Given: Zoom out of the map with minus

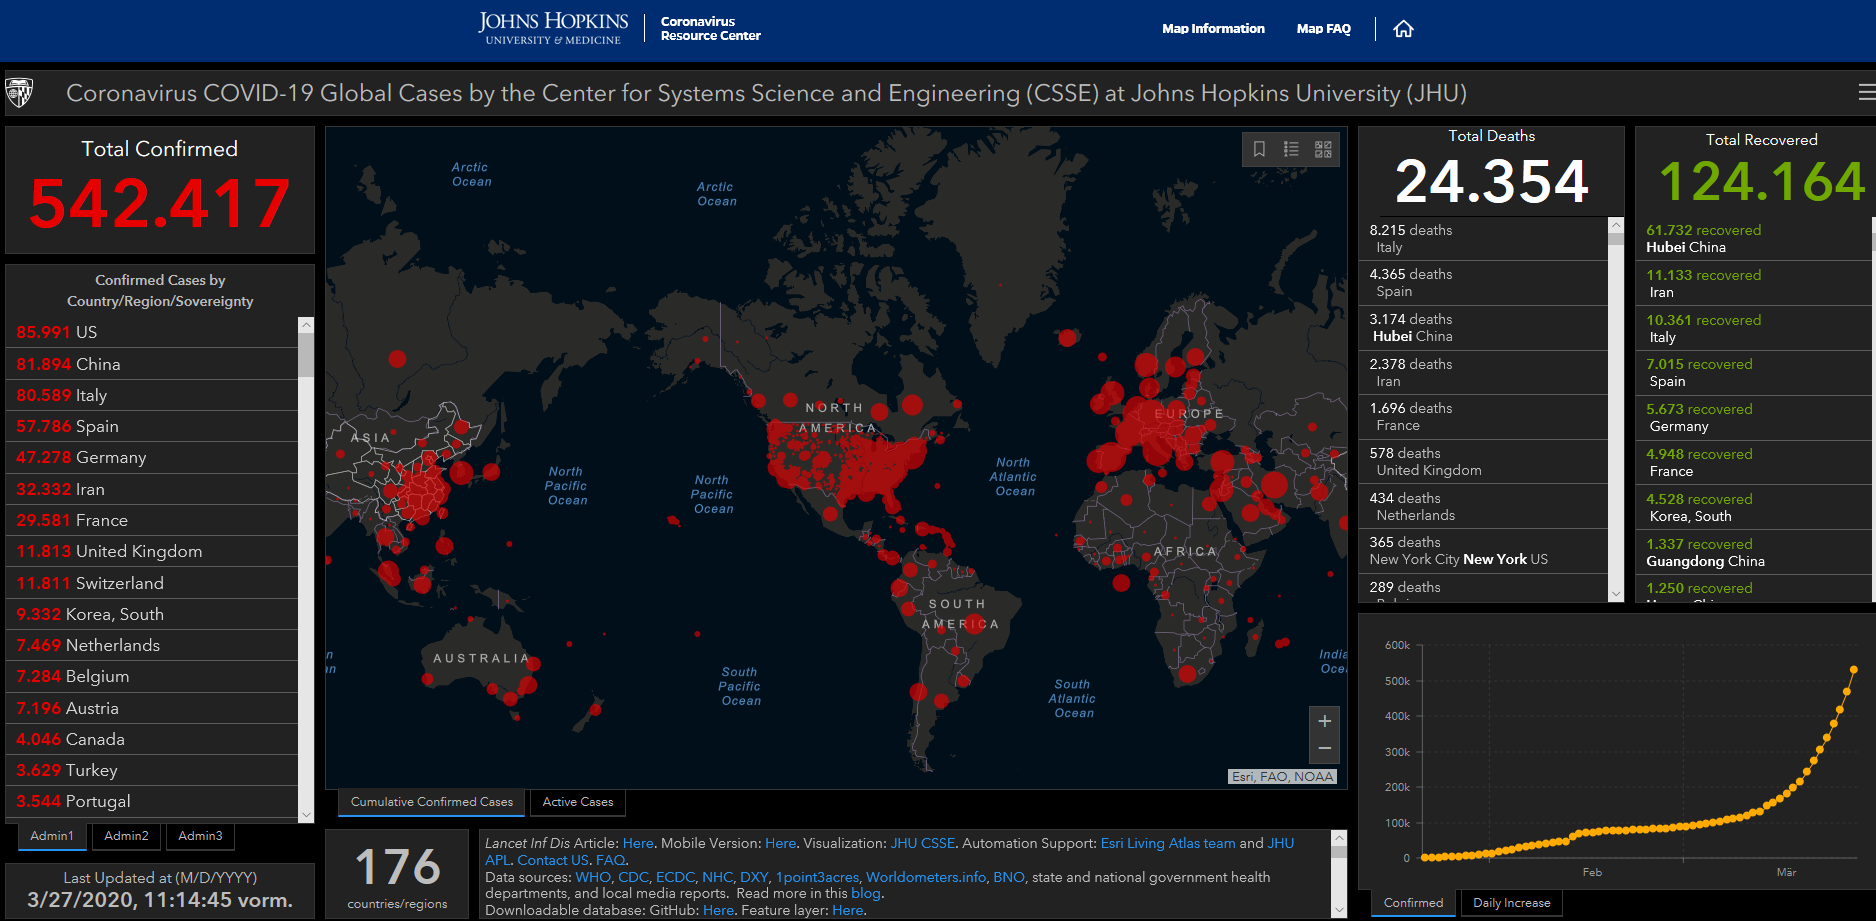Looking at the screenshot, I should pos(1324,748).
